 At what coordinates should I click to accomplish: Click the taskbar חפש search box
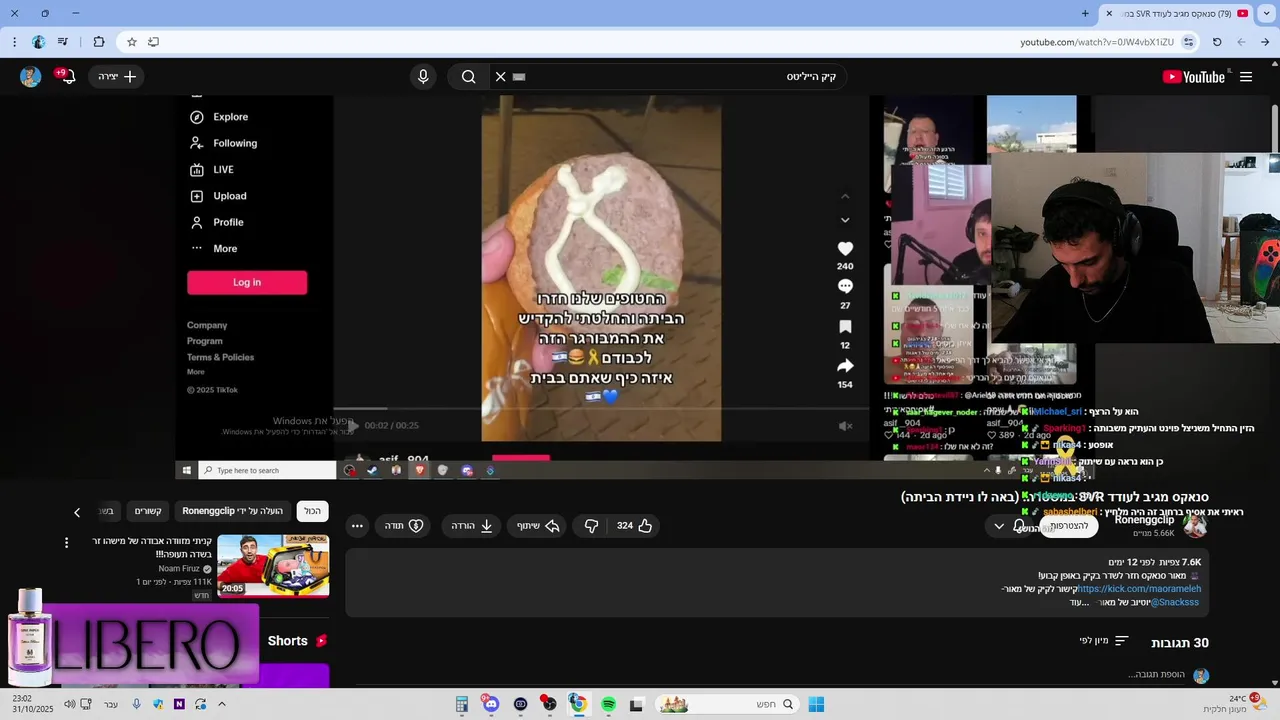tap(728, 704)
